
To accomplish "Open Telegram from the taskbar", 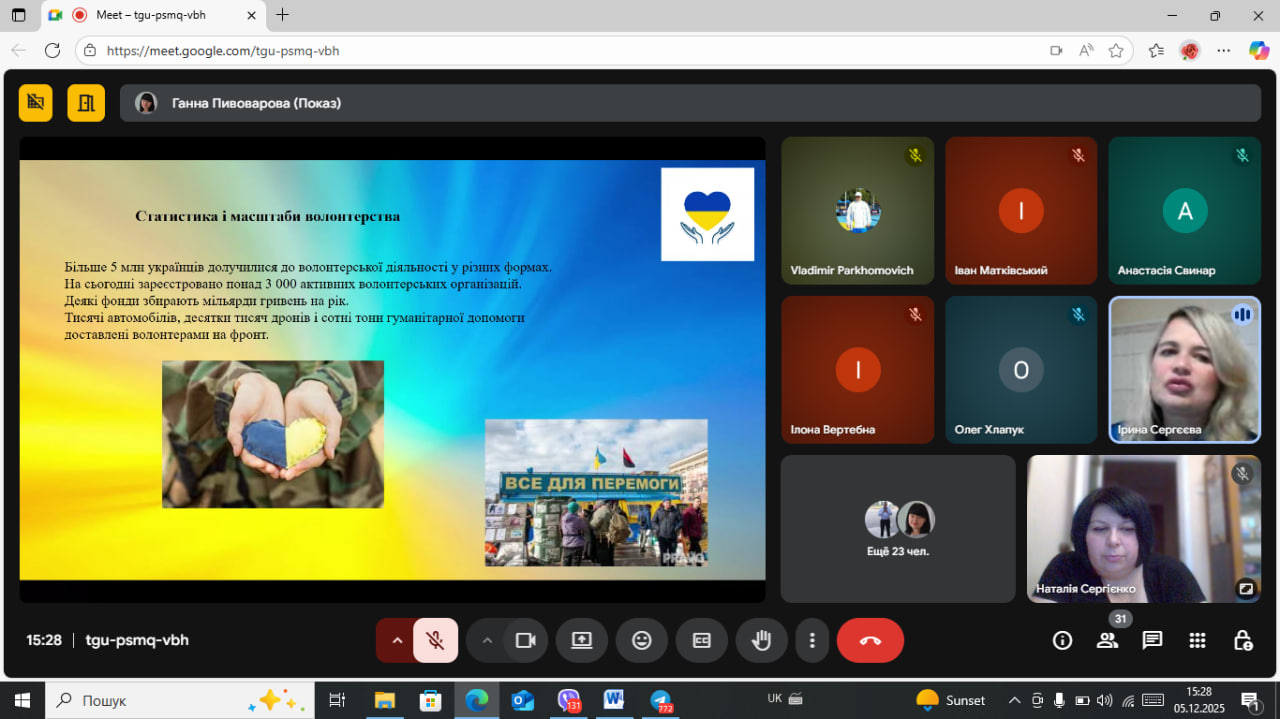I will point(660,700).
